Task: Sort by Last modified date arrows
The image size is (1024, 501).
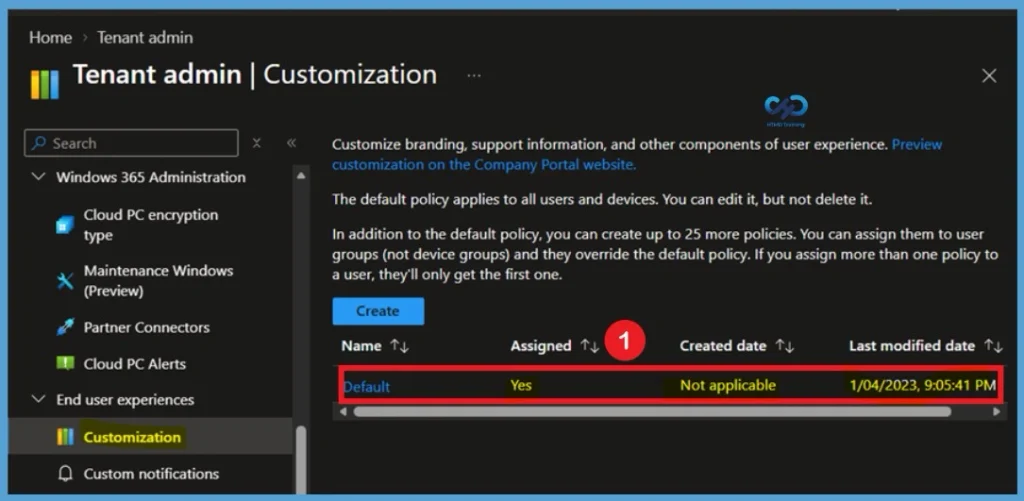Action: pos(993,346)
